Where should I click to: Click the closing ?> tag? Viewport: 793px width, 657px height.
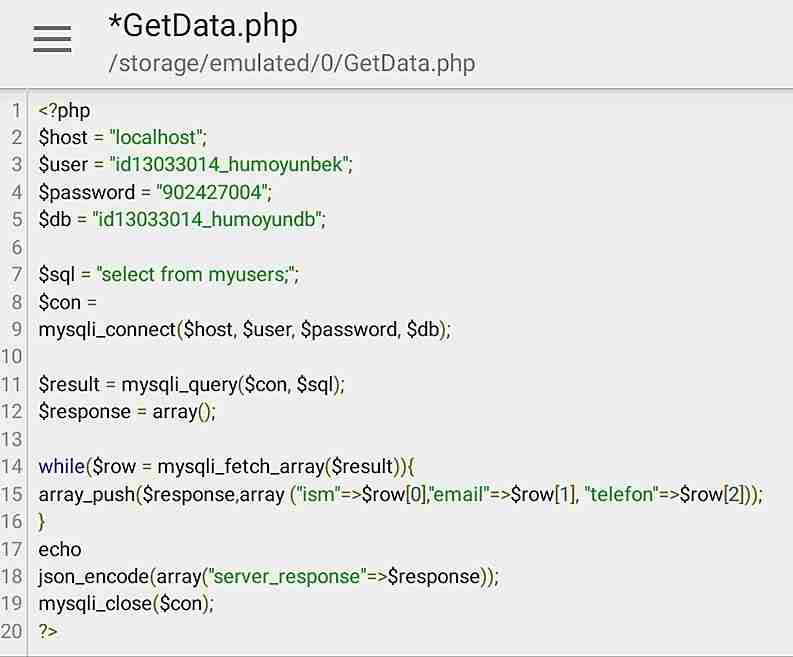pyautogui.click(x=48, y=631)
